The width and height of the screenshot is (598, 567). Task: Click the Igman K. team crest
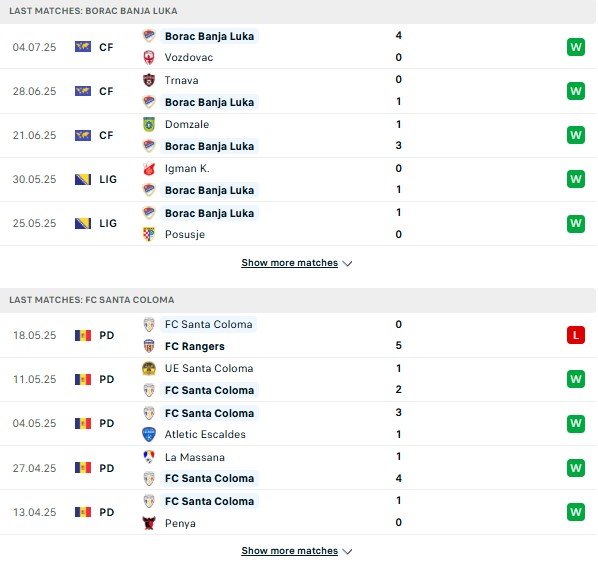pyautogui.click(x=149, y=169)
